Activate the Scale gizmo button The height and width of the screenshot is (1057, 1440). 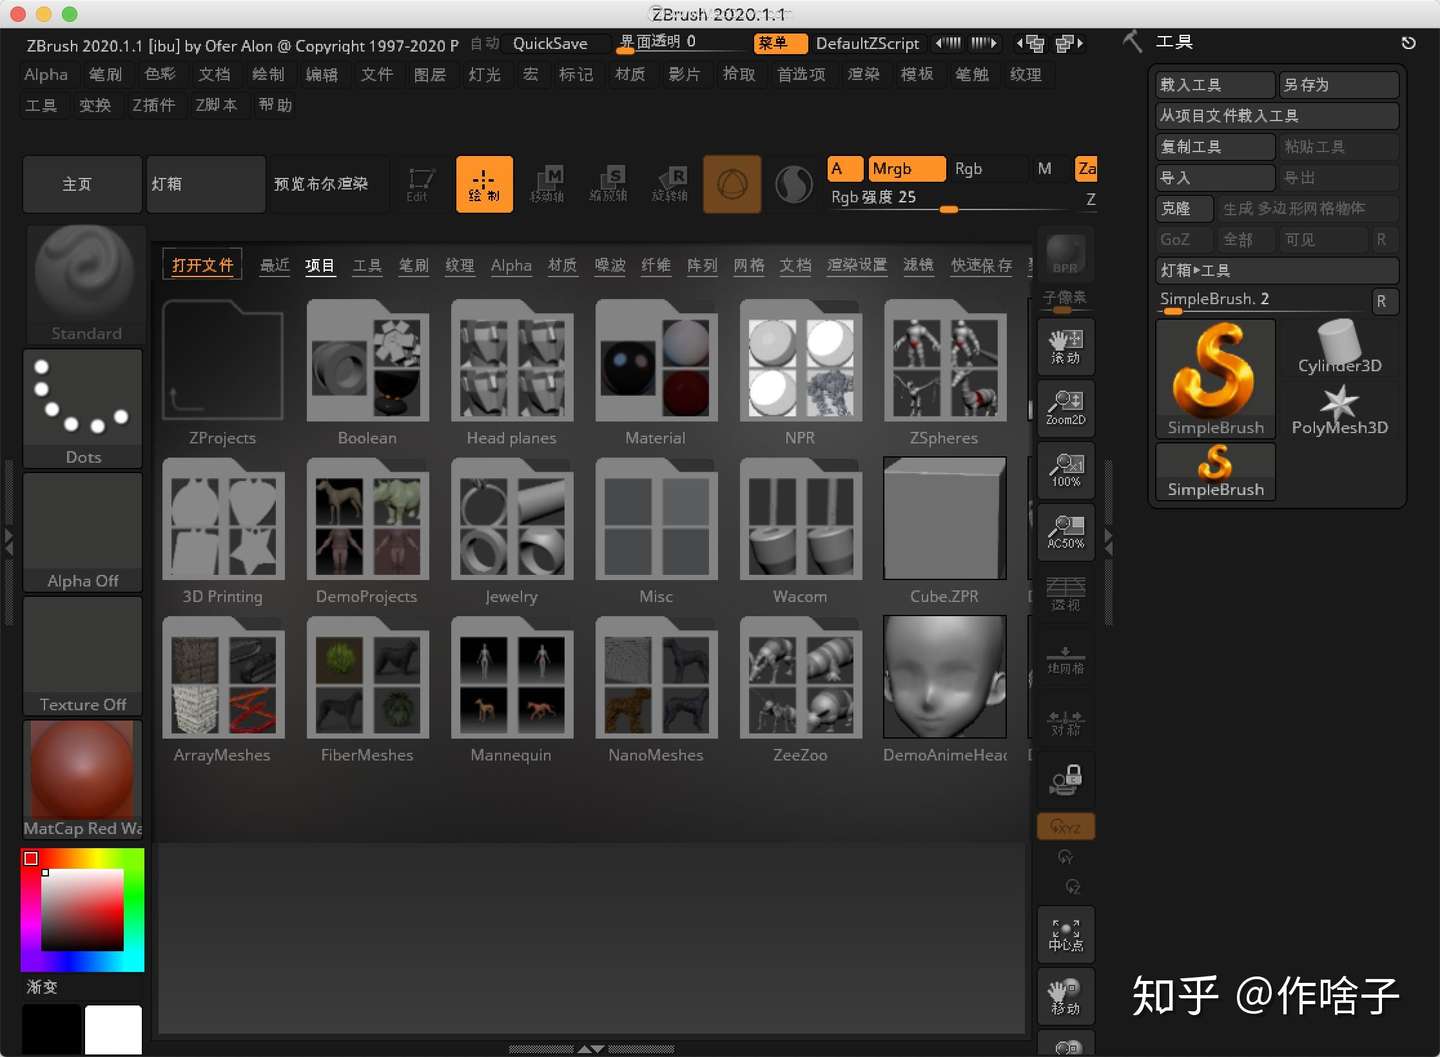[608, 184]
